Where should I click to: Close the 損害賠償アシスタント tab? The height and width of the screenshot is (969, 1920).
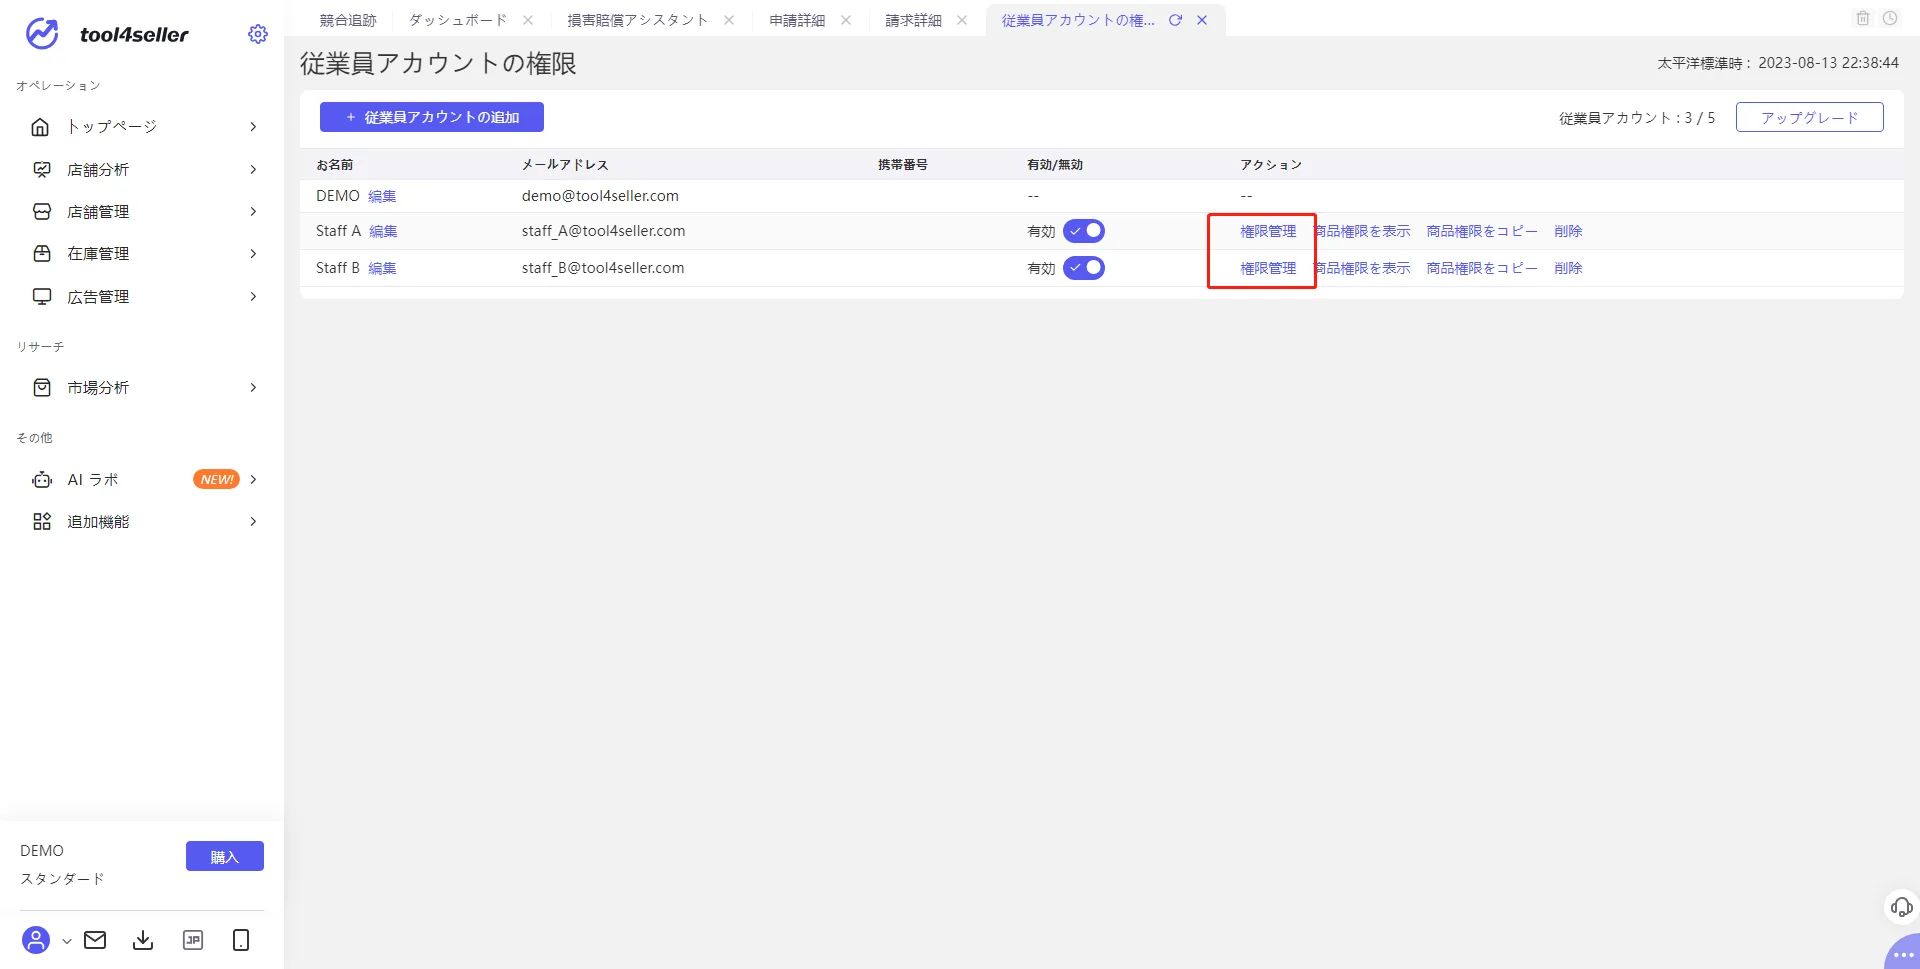729,20
